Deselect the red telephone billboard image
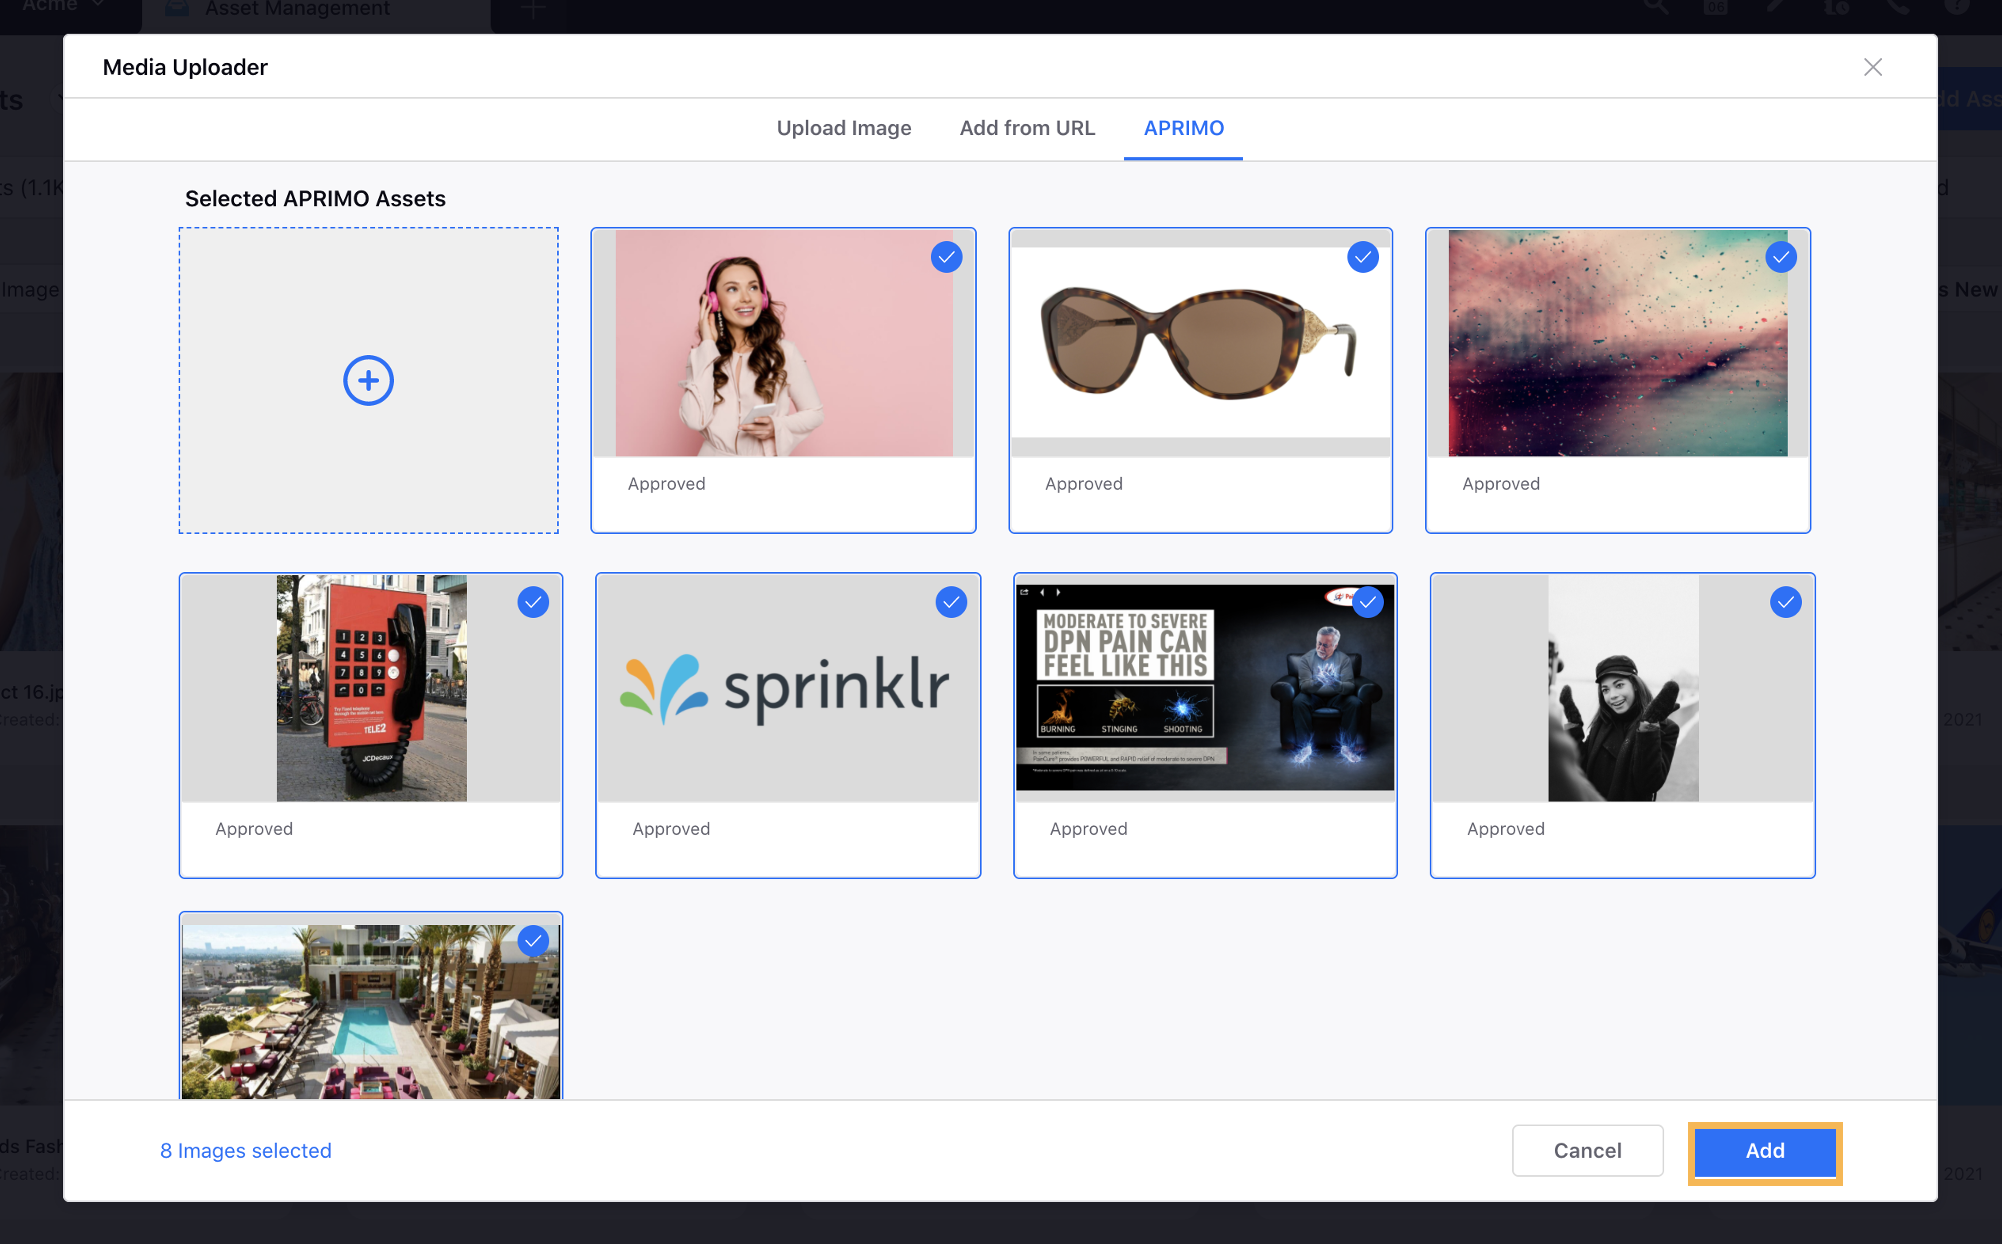Image resolution: width=2002 pixels, height=1244 pixels. pos(533,602)
